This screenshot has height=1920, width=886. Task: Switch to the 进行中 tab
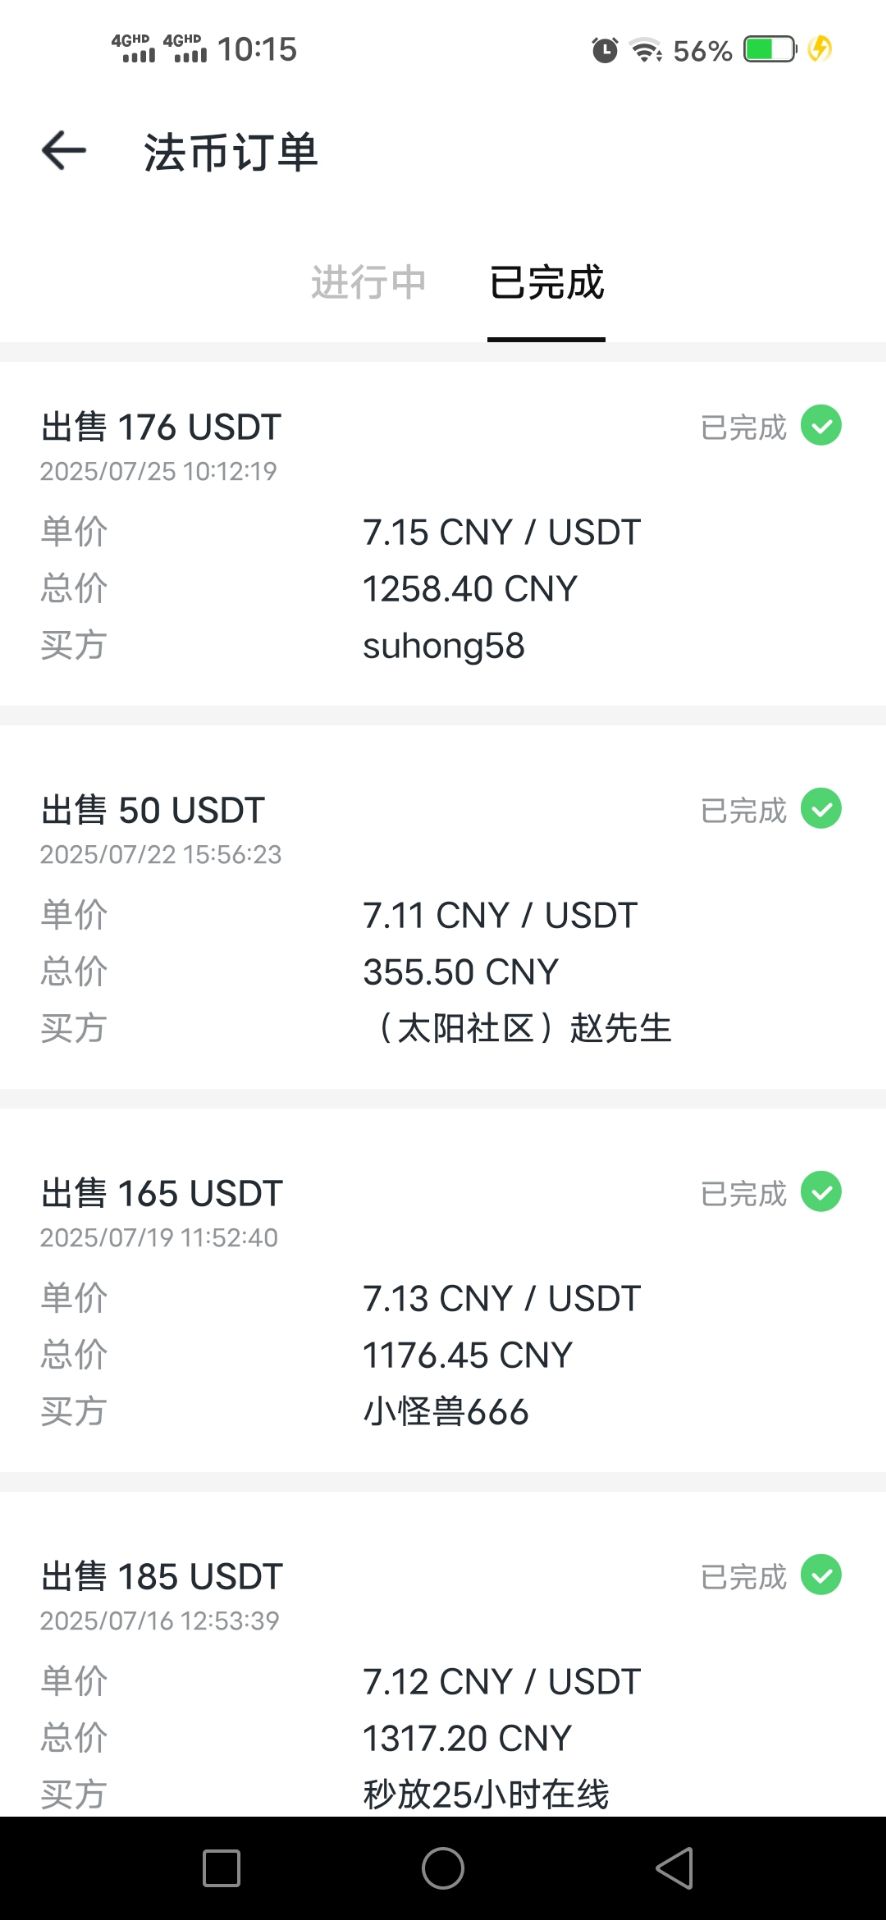click(368, 283)
